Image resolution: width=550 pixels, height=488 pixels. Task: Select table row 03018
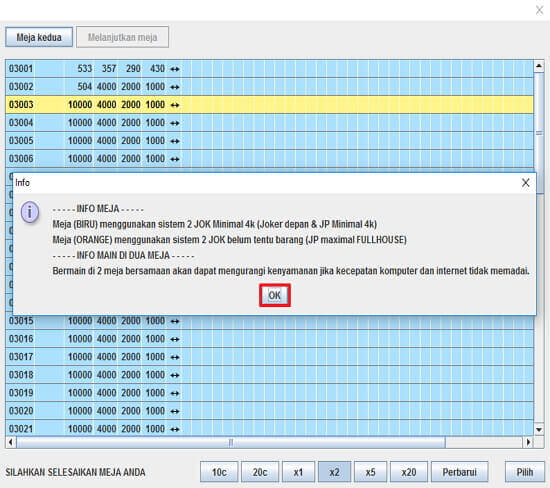tap(269, 375)
